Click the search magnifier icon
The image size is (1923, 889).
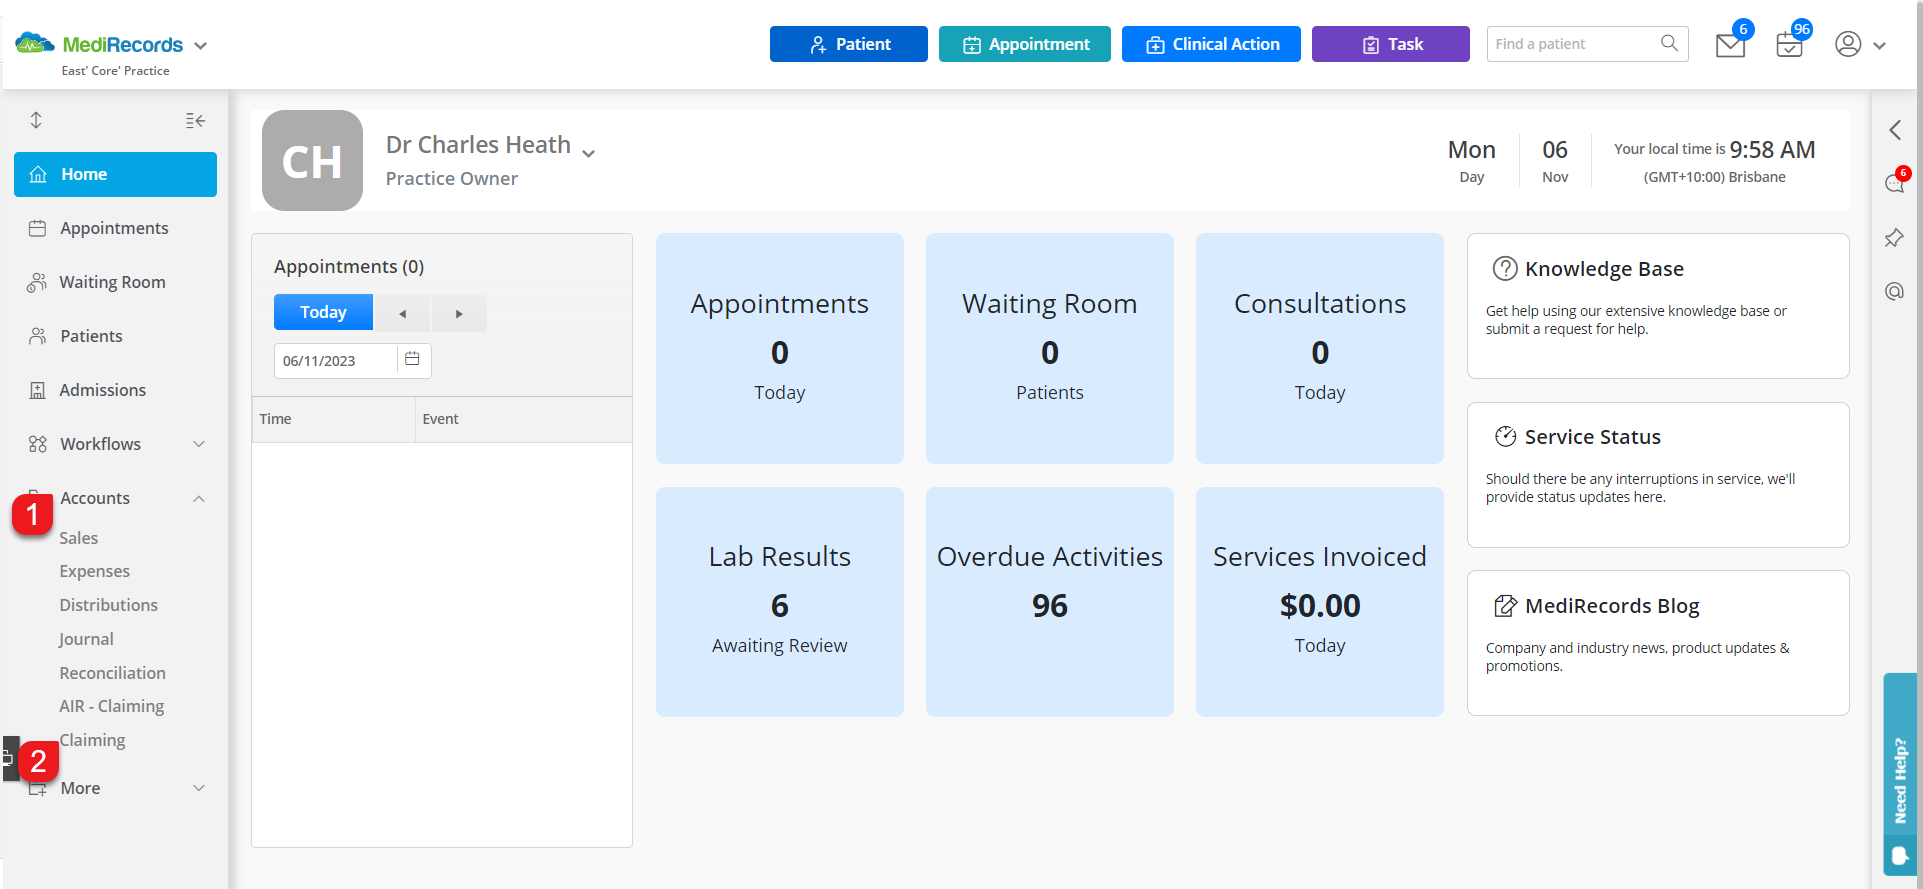(x=1669, y=43)
